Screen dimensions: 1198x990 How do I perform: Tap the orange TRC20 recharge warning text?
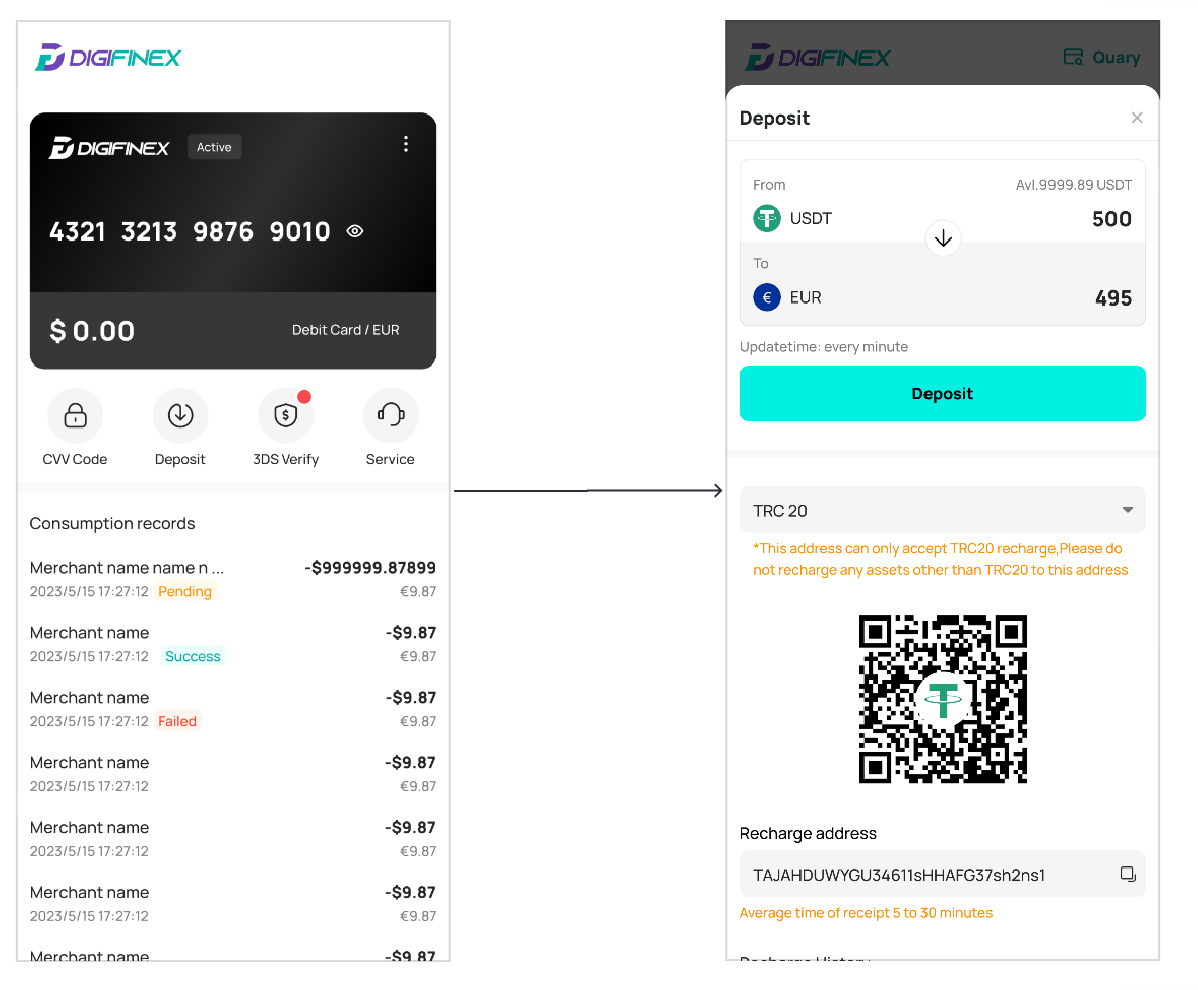941,559
